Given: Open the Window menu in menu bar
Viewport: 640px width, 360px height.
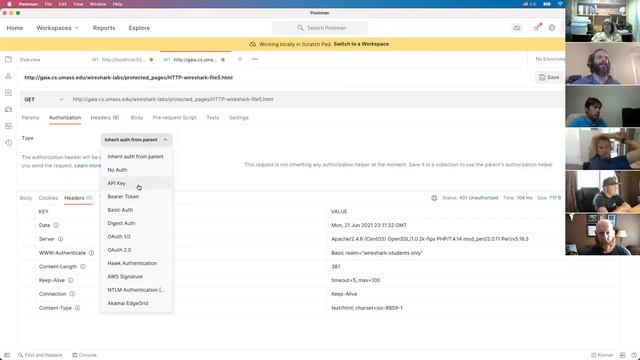Looking at the screenshot, I should tap(98, 4).
